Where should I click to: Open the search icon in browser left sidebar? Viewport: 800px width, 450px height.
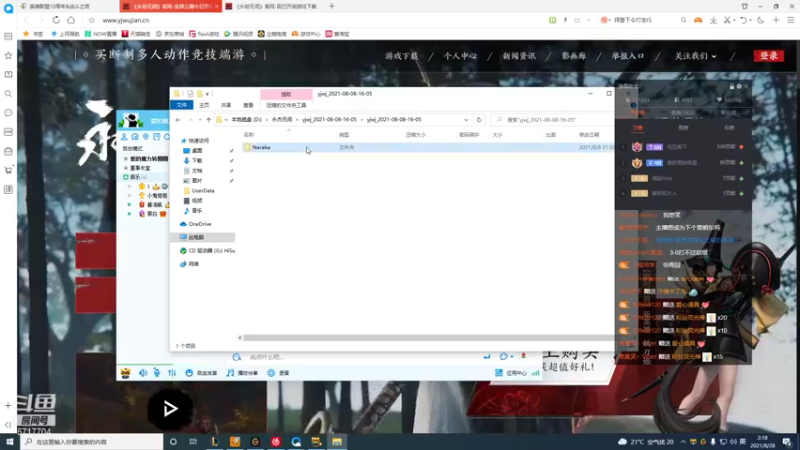point(8,94)
